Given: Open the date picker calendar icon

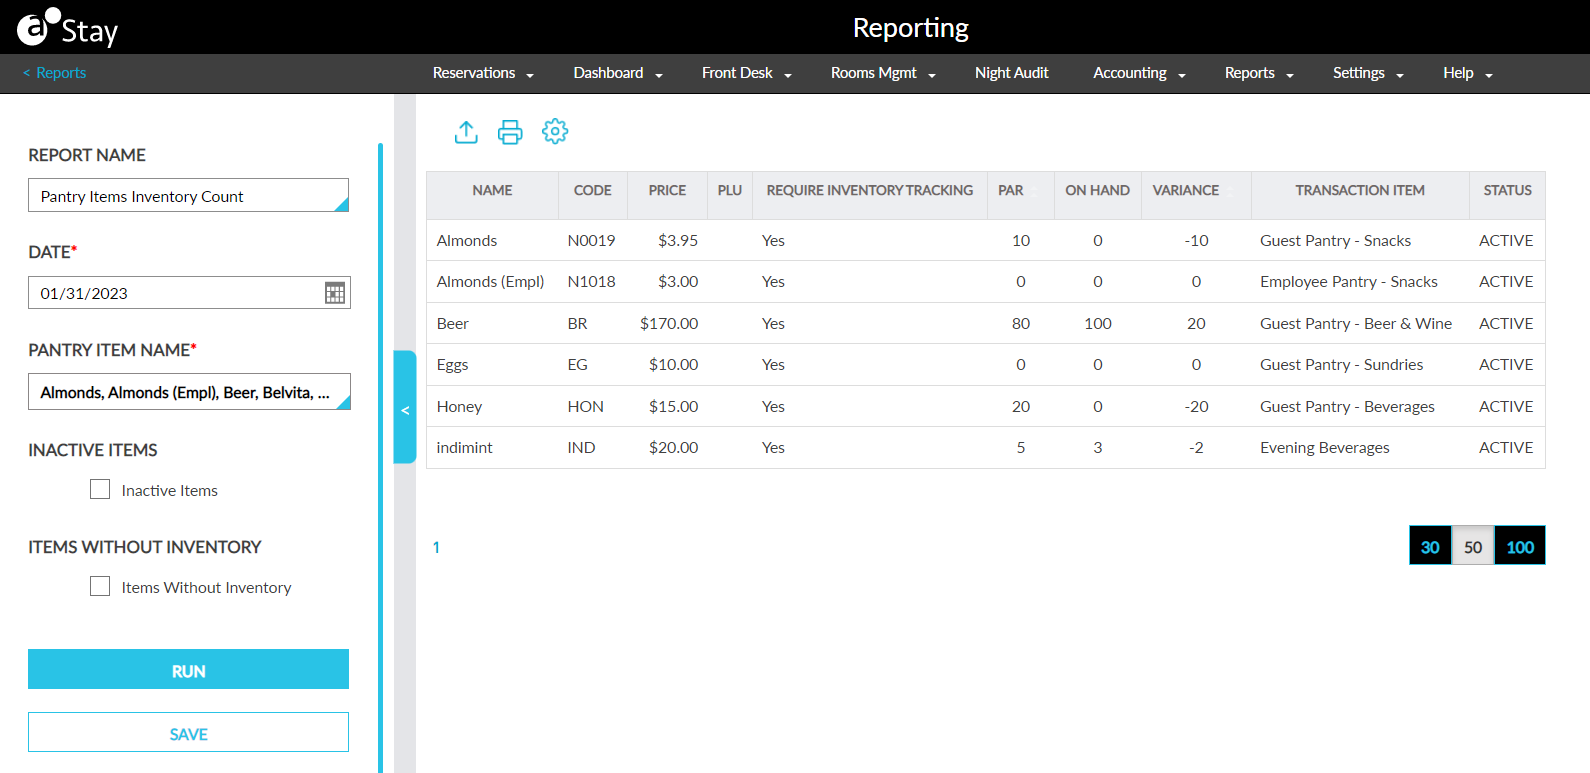Looking at the screenshot, I should coord(335,293).
